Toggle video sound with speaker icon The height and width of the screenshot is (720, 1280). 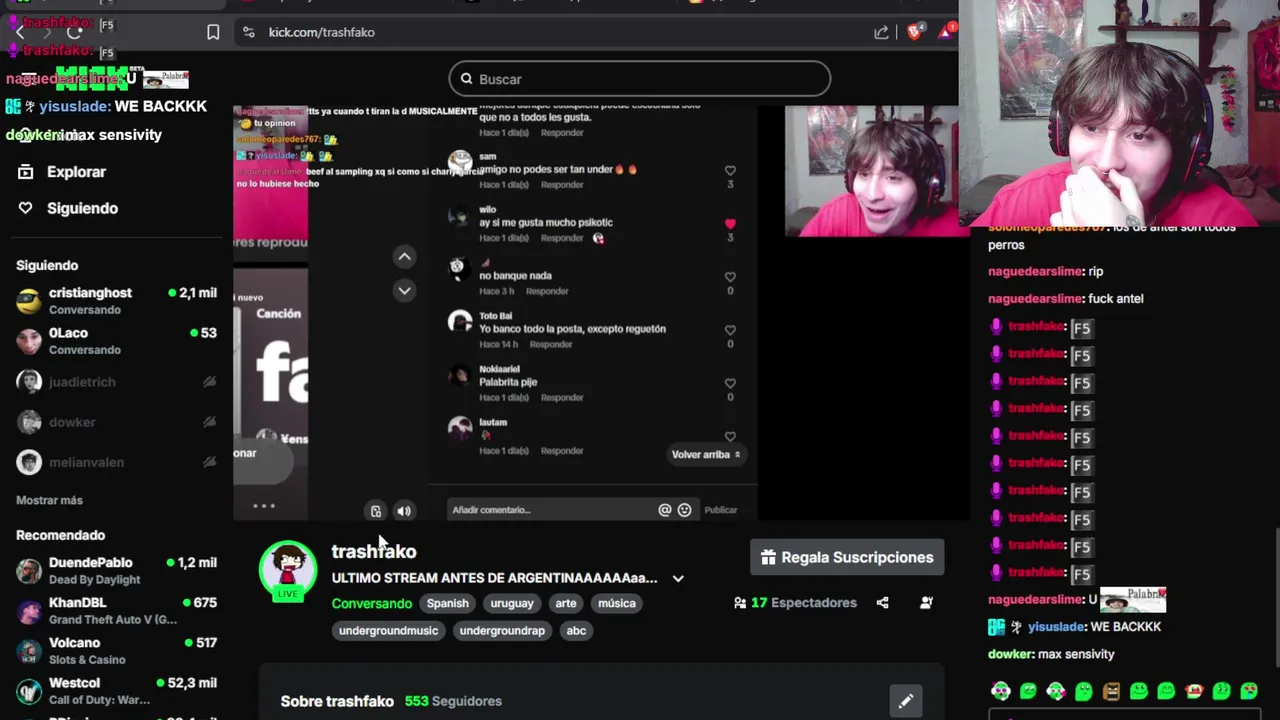[x=404, y=511]
